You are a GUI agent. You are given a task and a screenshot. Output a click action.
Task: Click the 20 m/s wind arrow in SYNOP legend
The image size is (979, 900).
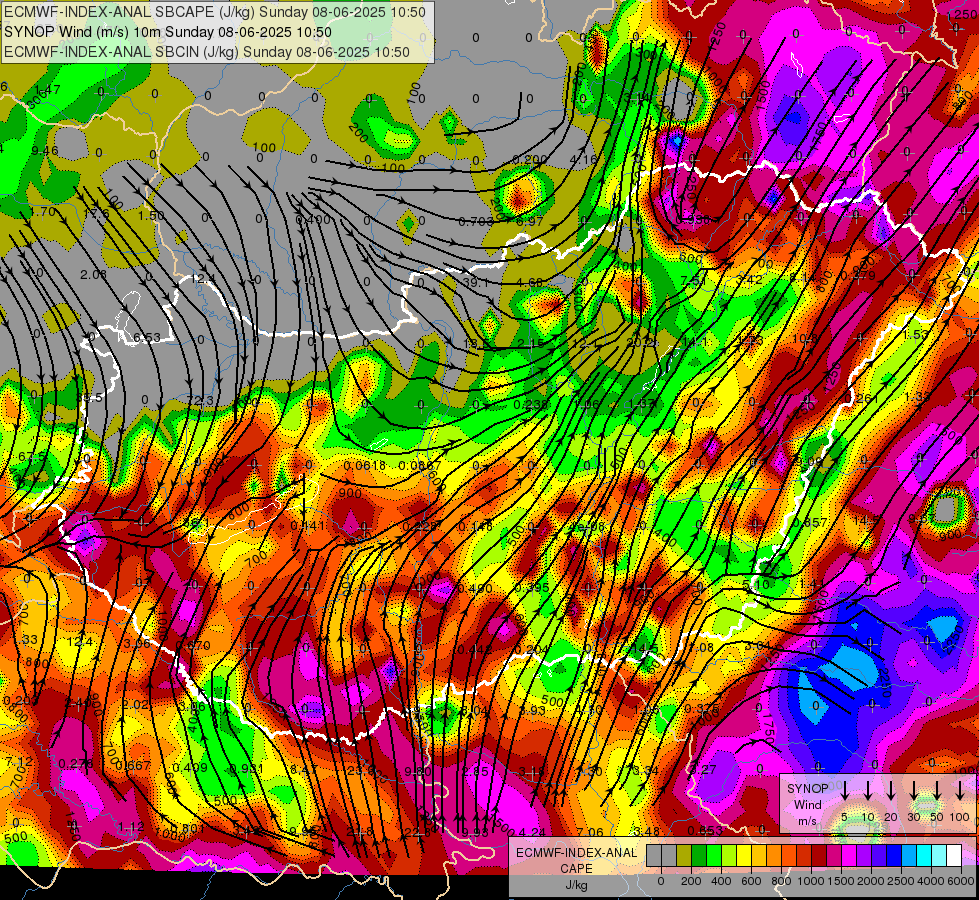[x=891, y=791]
